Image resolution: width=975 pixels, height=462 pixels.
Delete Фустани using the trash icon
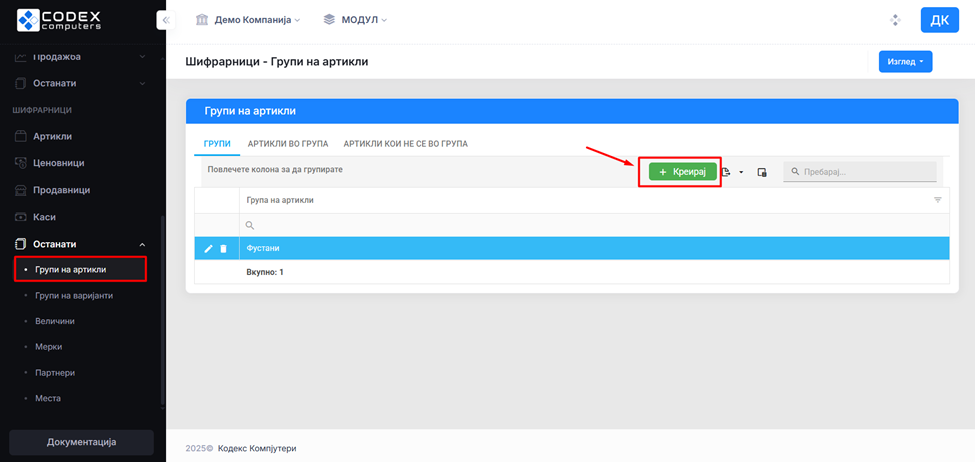(223, 248)
